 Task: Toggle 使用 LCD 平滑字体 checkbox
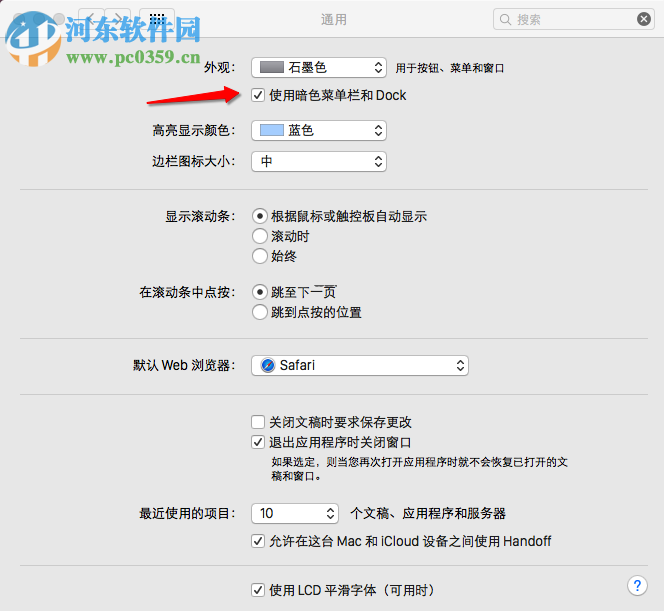coord(258,590)
